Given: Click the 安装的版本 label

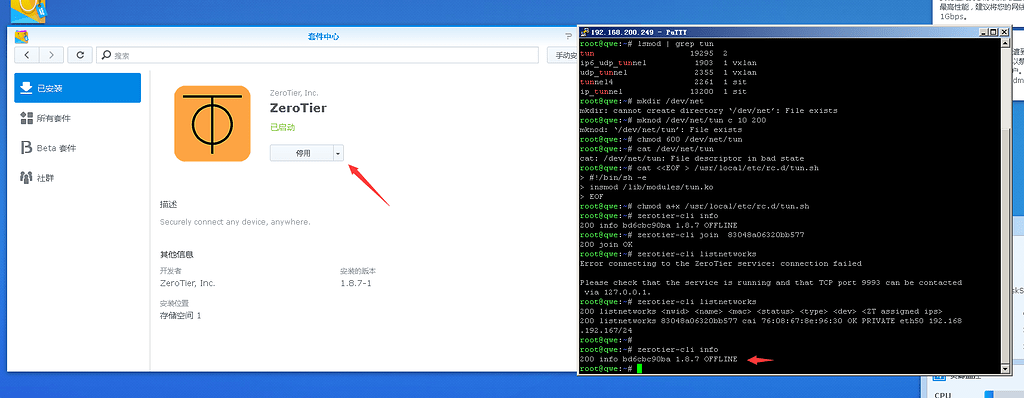Looking at the screenshot, I should tap(358, 271).
